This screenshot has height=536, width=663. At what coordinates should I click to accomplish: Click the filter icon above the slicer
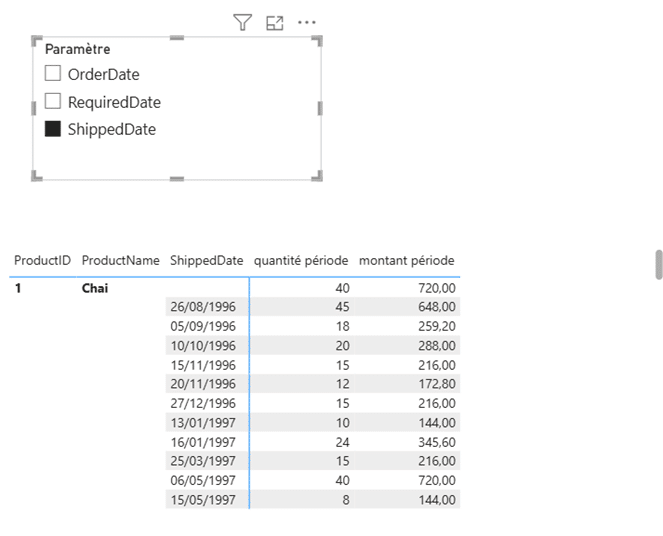pos(242,22)
